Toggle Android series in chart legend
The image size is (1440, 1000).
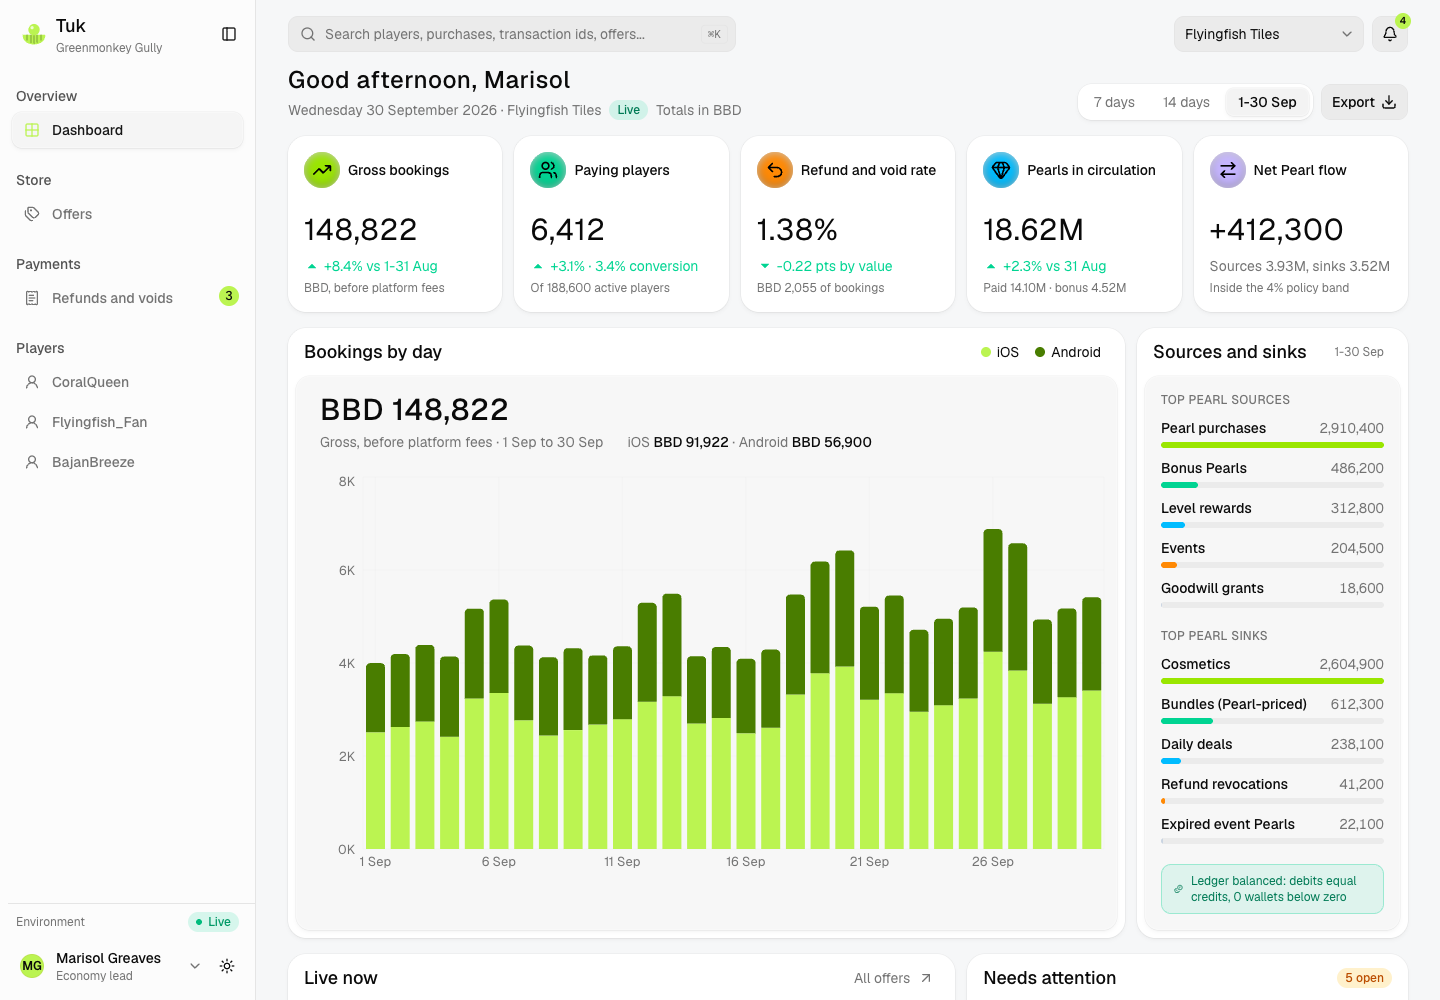point(1068,352)
